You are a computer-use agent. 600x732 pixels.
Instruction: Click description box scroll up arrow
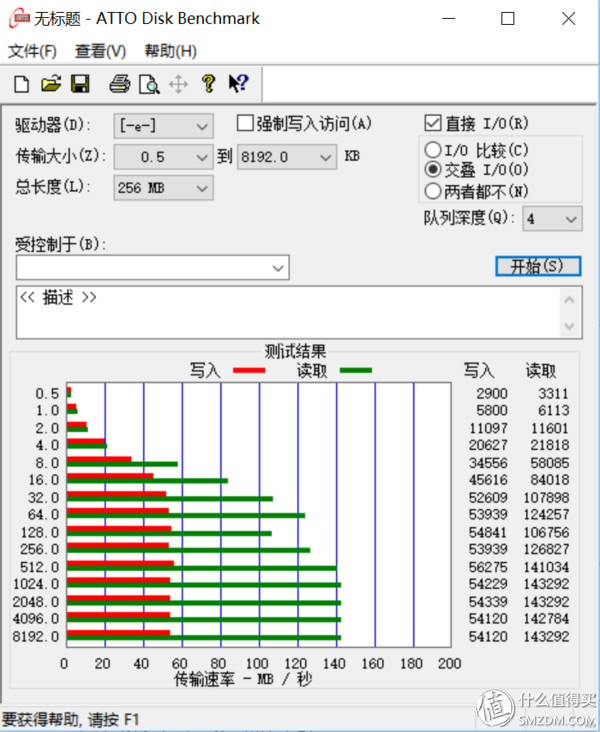point(569,300)
